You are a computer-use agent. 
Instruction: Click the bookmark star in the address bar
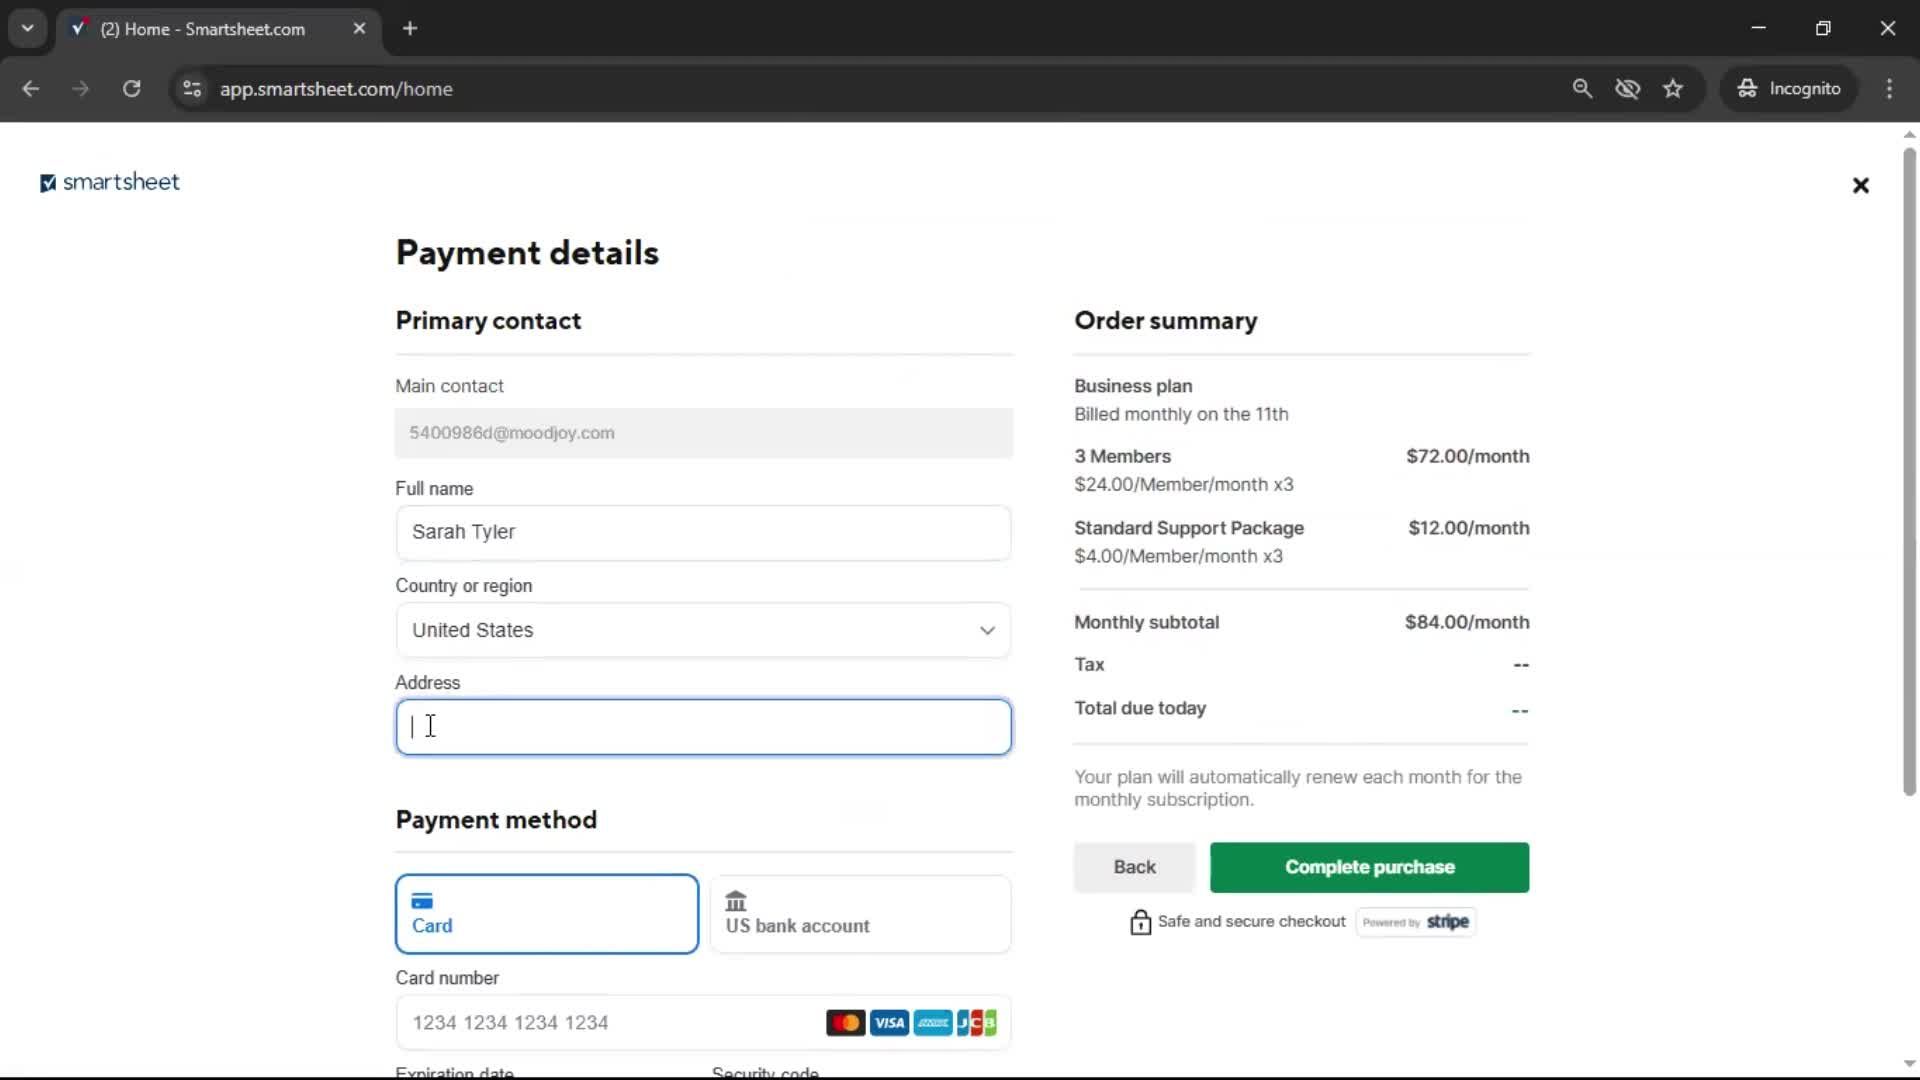coord(1673,88)
